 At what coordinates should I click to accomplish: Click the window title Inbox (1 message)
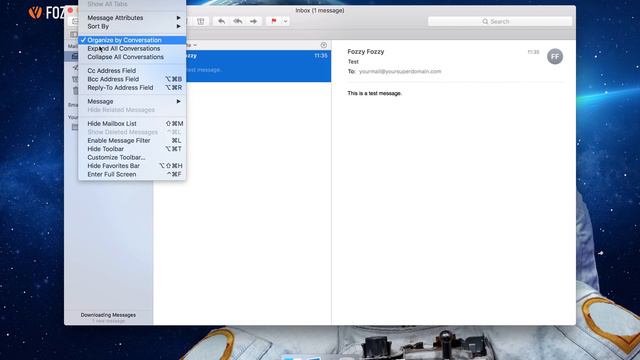coord(320,11)
